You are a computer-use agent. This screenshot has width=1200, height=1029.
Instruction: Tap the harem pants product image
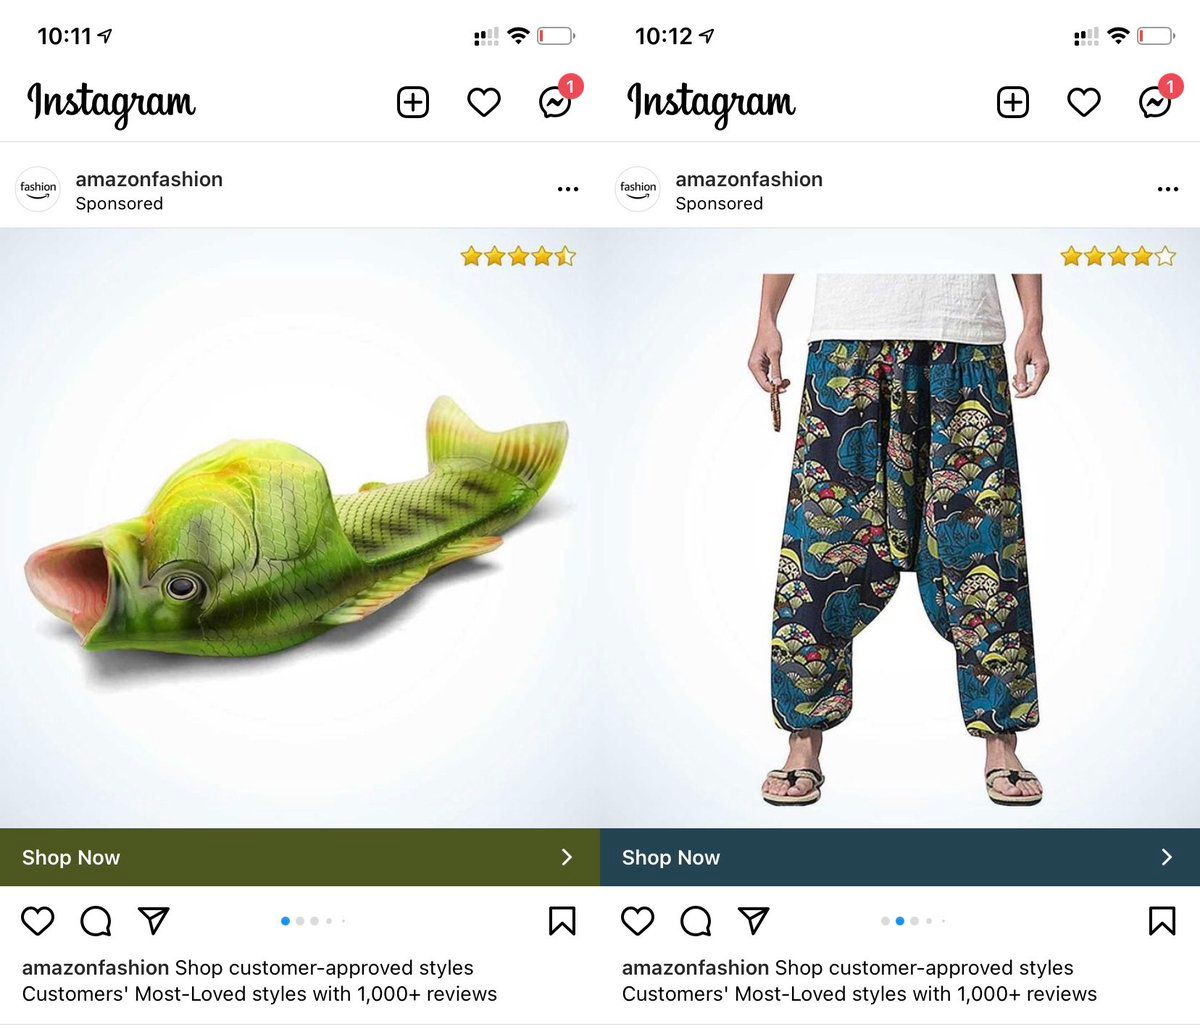[900, 528]
